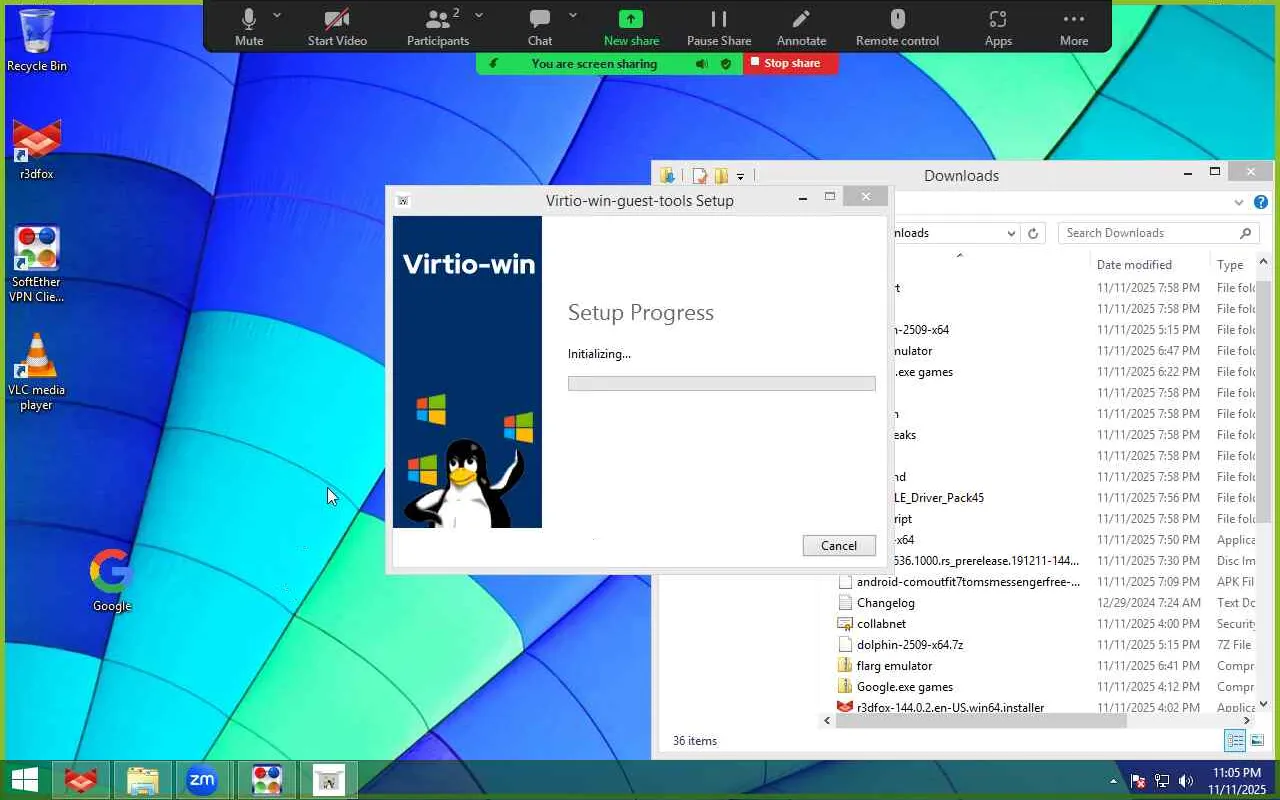Click the shield icon in screen sharing bar
Image resolution: width=1280 pixels, height=800 pixels.
[x=726, y=64]
